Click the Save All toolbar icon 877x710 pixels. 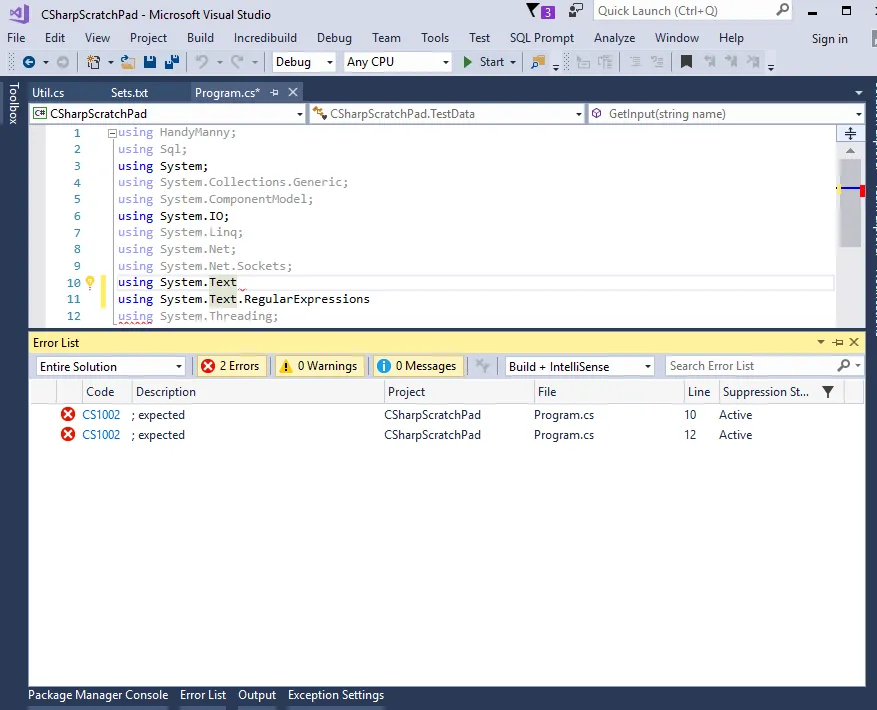pos(172,62)
